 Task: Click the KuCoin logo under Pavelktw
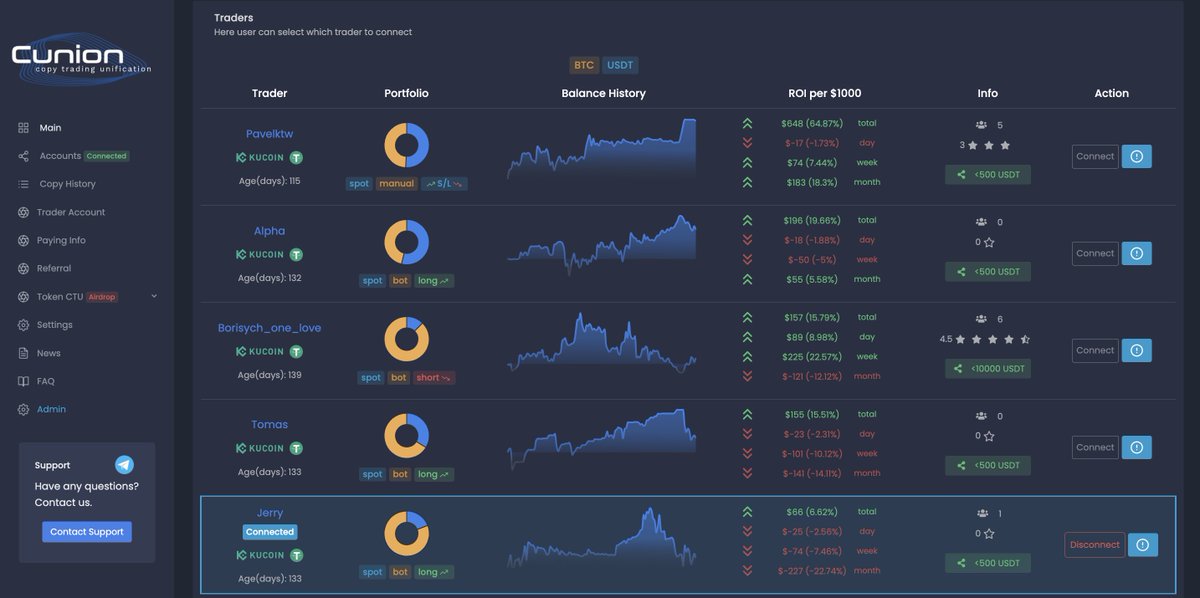pyautogui.click(x=260, y=157)
